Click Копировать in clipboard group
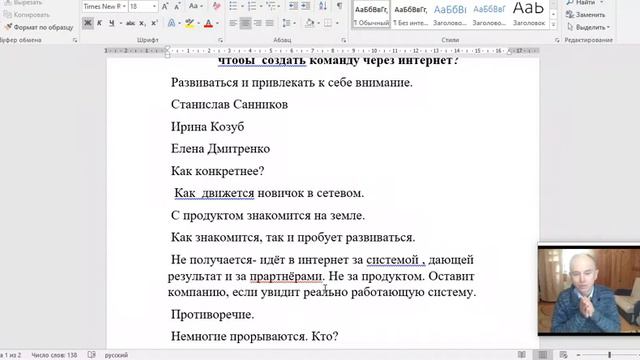640x360 pixels. pyautogui.click(x=27, y=15)
